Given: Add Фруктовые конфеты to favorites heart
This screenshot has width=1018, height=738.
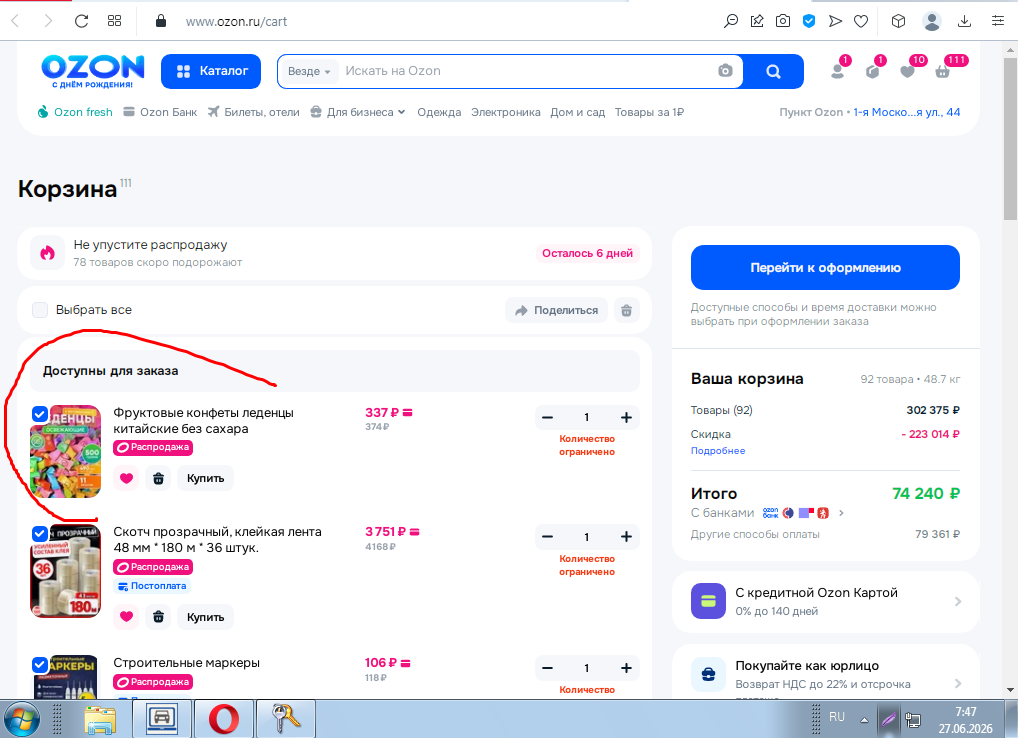Looking at the screenshot, I should coord(126,478).
